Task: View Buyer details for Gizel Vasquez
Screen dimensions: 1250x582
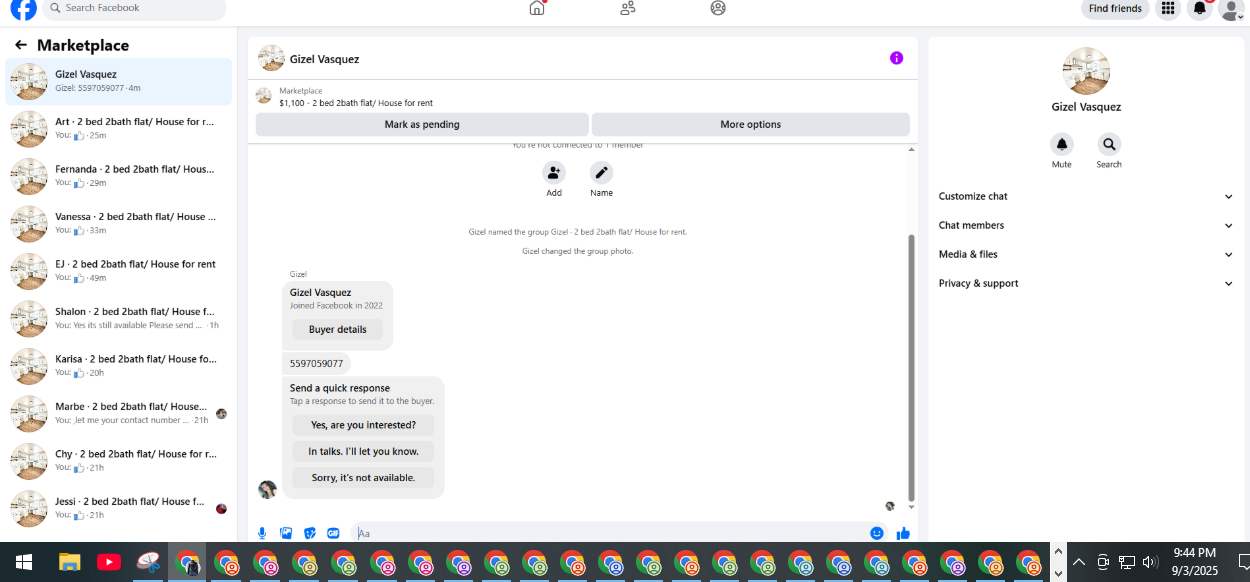Action: 337,329
